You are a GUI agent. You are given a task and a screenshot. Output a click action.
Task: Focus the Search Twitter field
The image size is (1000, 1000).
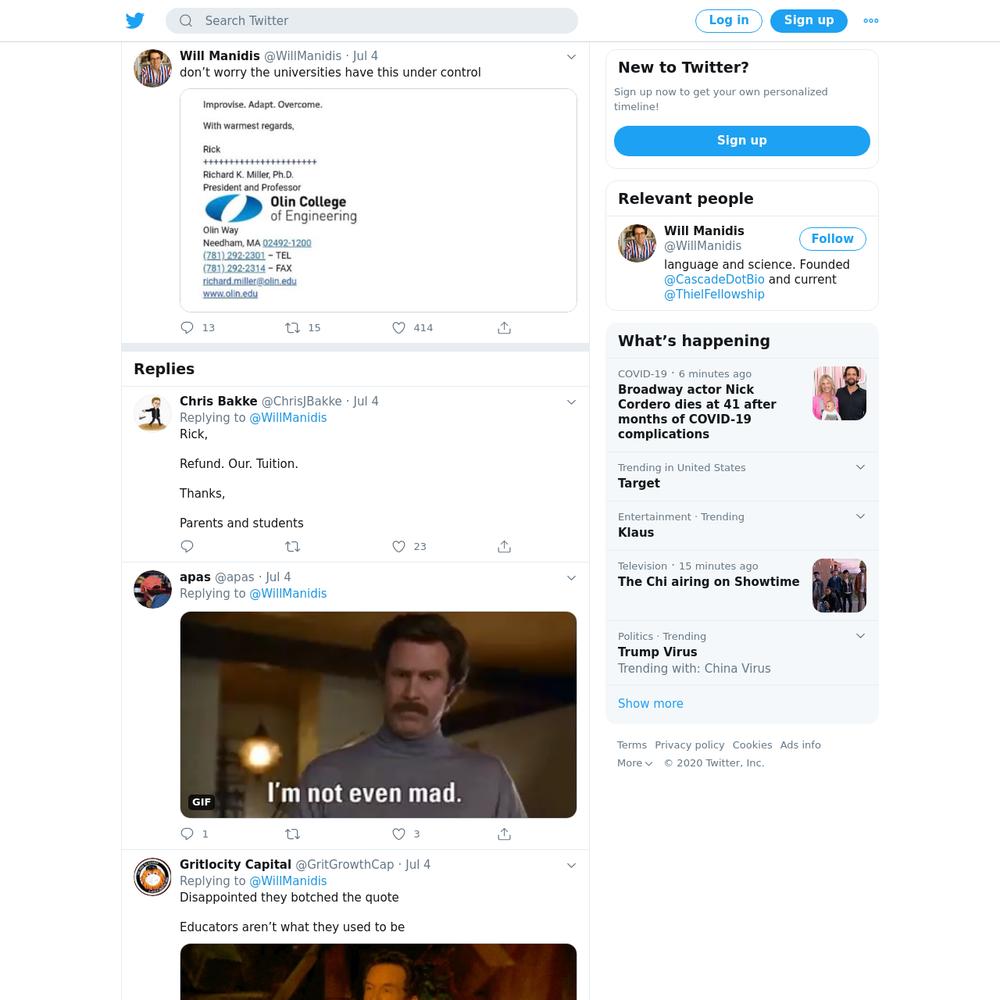coord(372,20)
